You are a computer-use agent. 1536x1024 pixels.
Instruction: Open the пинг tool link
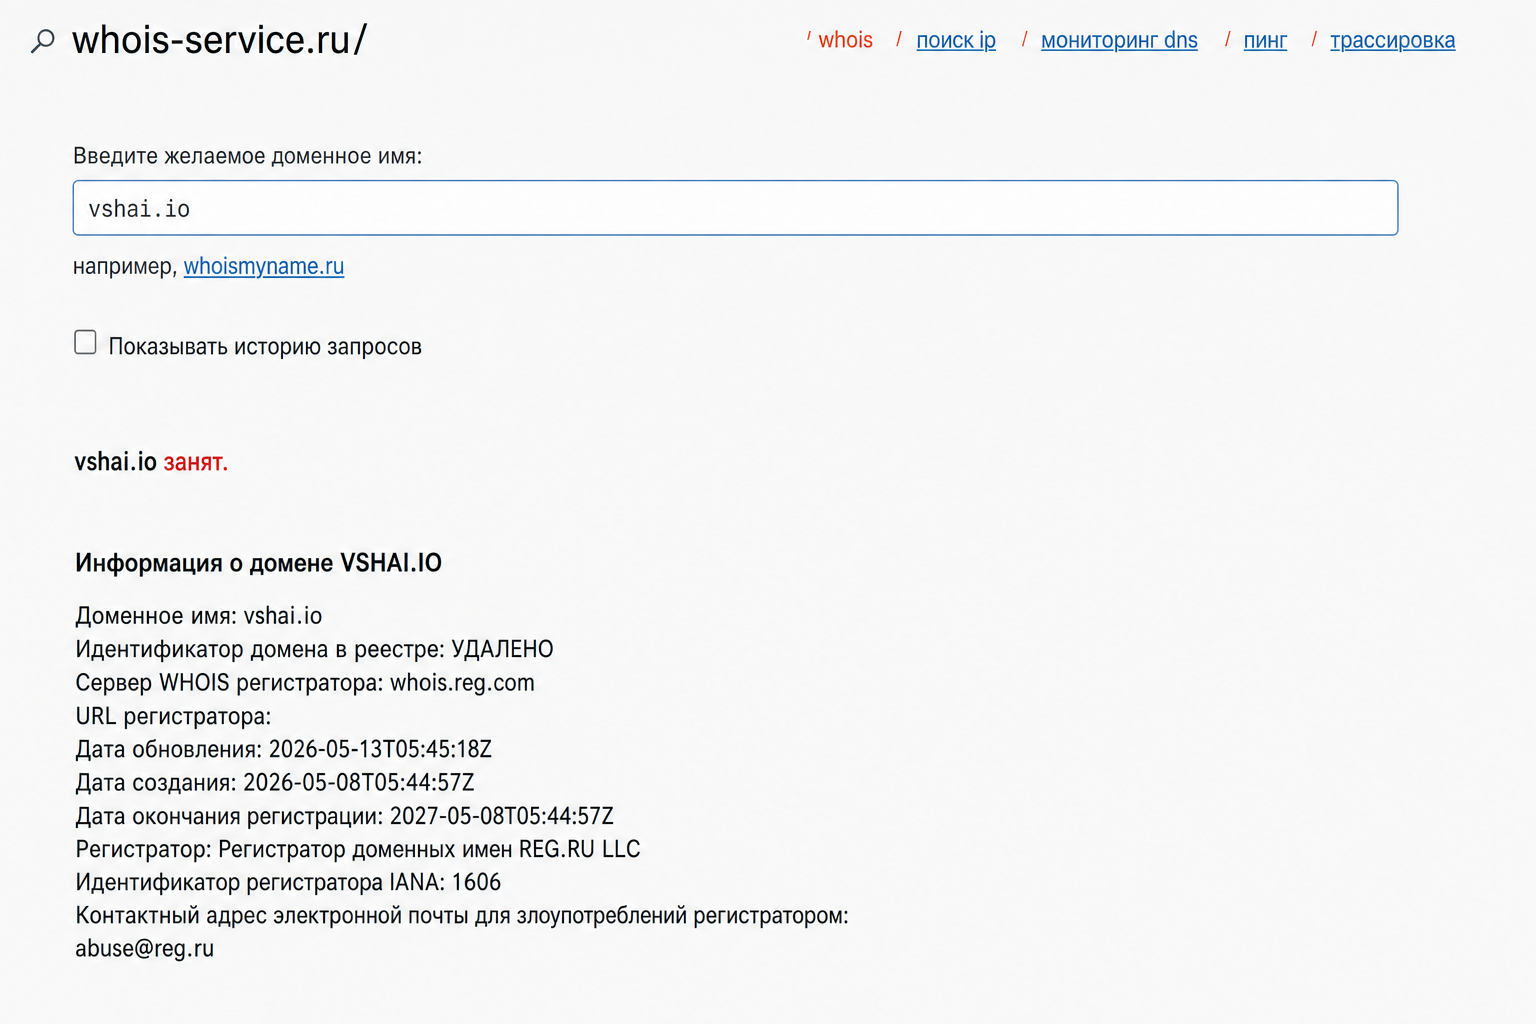tap(1265, 40)
